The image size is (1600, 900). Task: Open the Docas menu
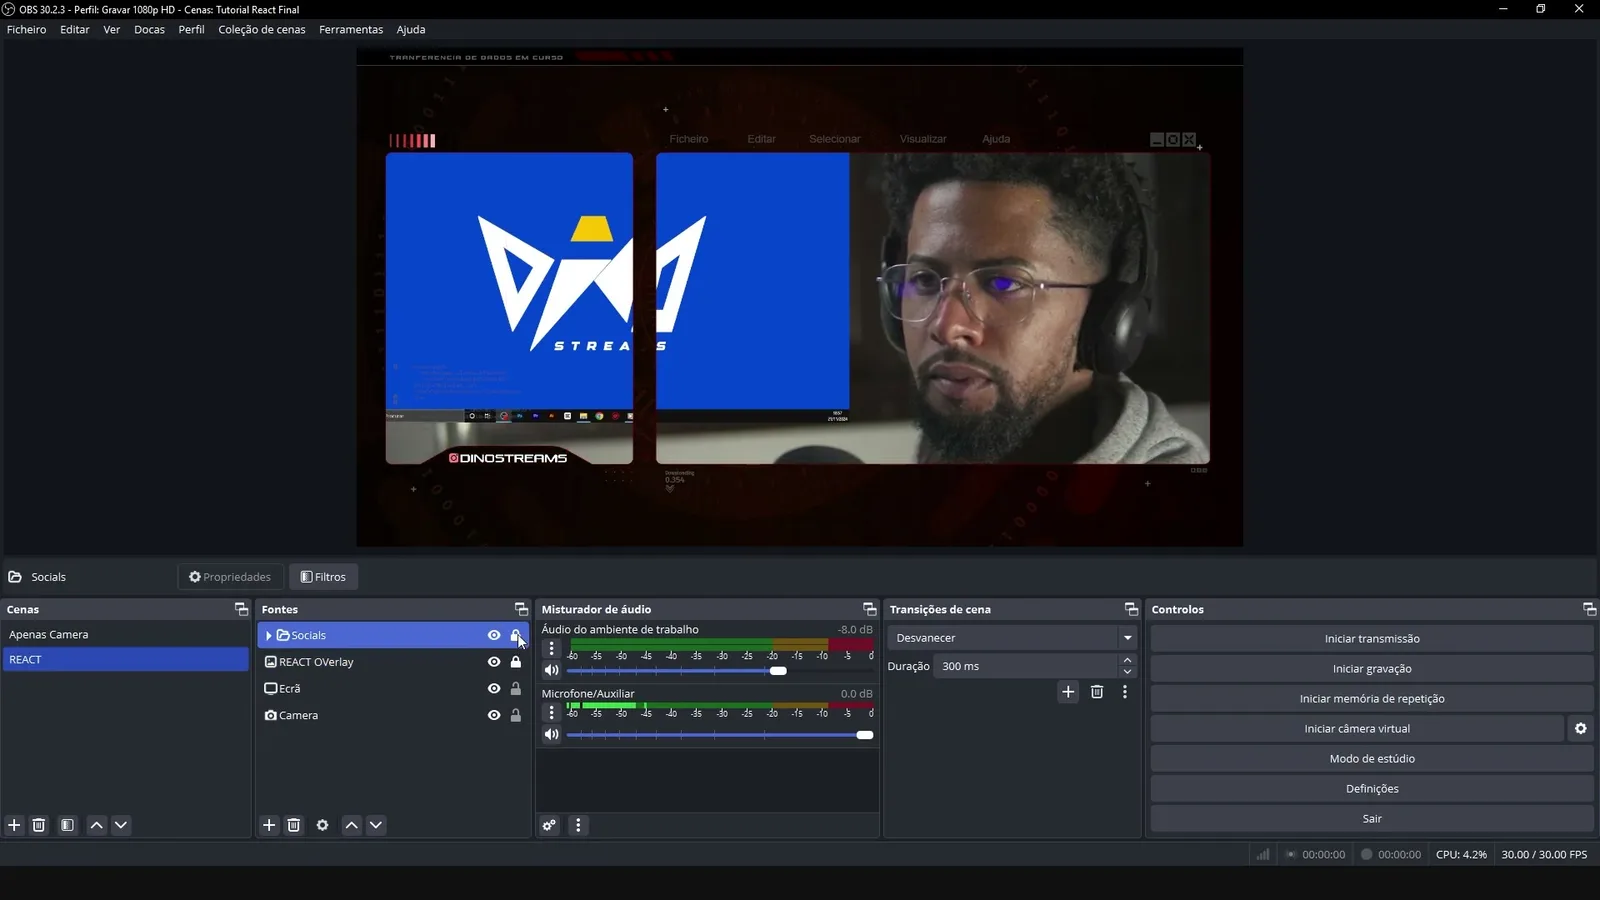click(x=150, y=30)
